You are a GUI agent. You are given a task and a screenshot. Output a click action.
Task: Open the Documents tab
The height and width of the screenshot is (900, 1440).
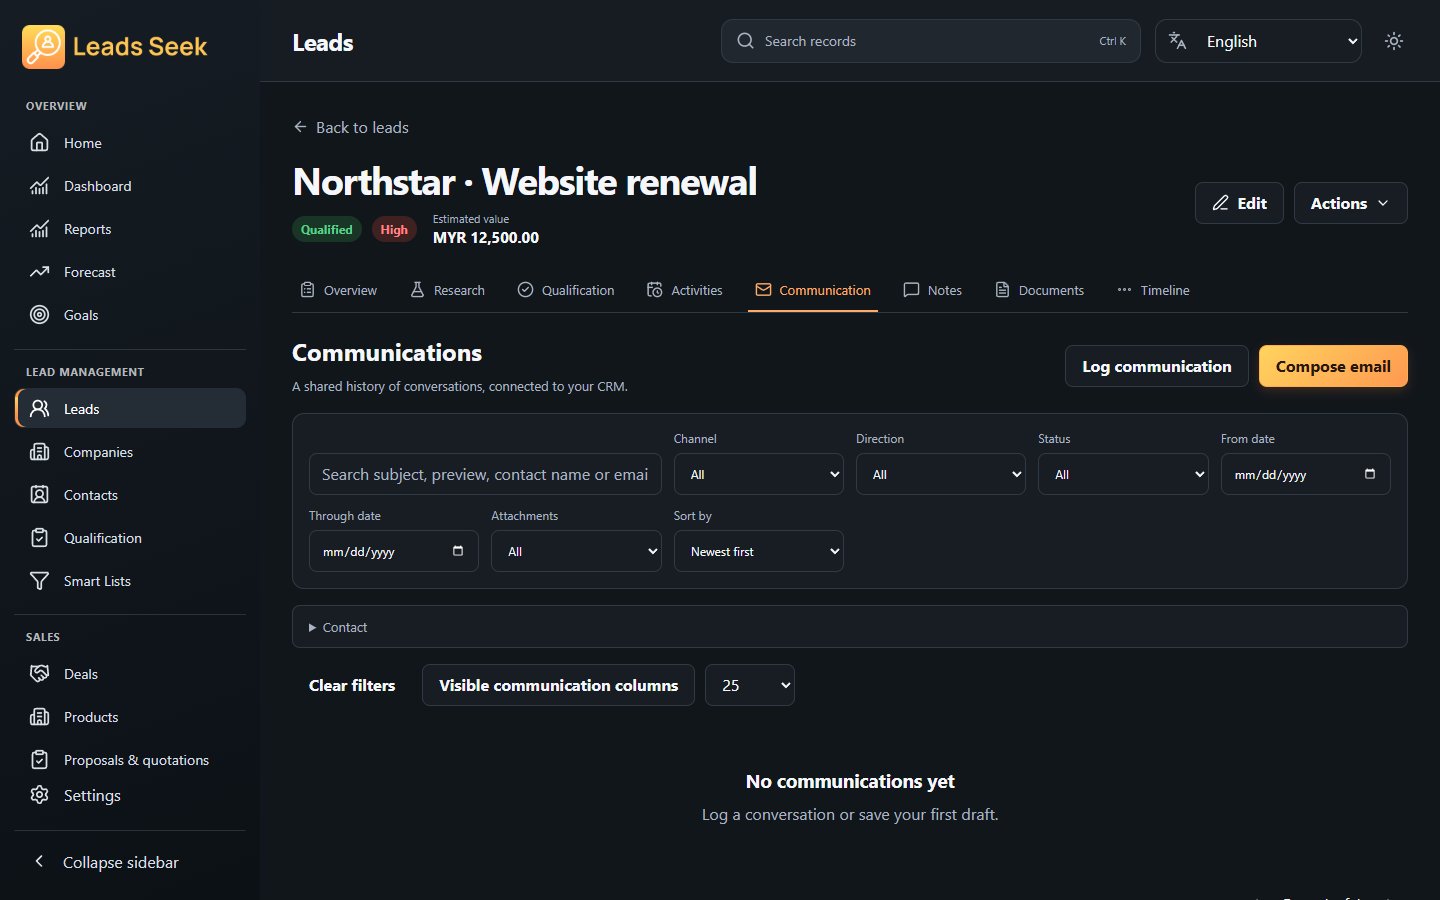1040,290
